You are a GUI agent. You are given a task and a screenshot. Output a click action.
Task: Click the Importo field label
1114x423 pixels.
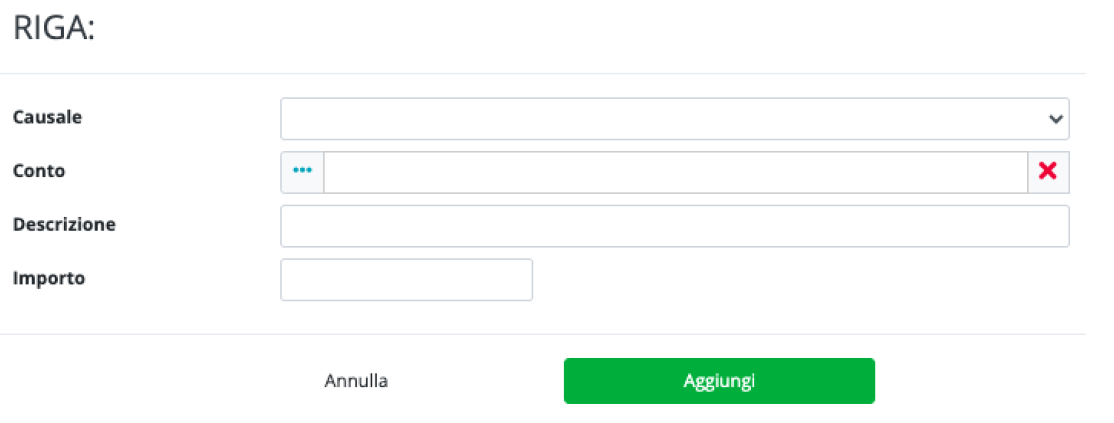point(49,279)
